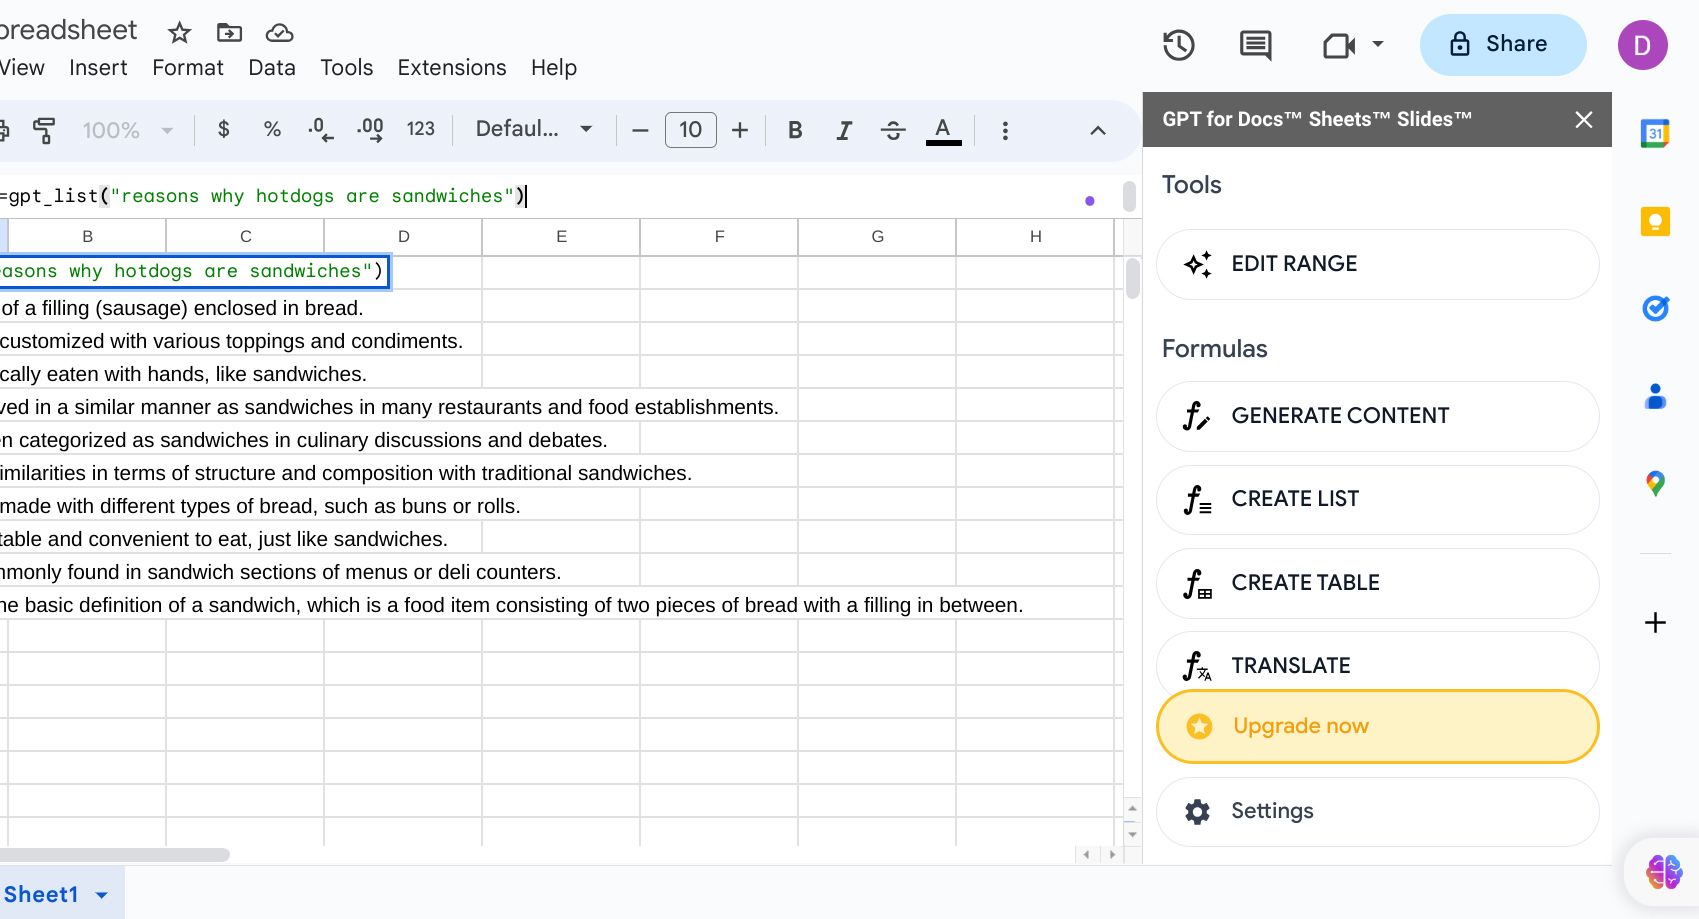The height and width of the screenshot is (919, 1699).
Task: Increase decimal places
Action: click(x=369, y=130)
